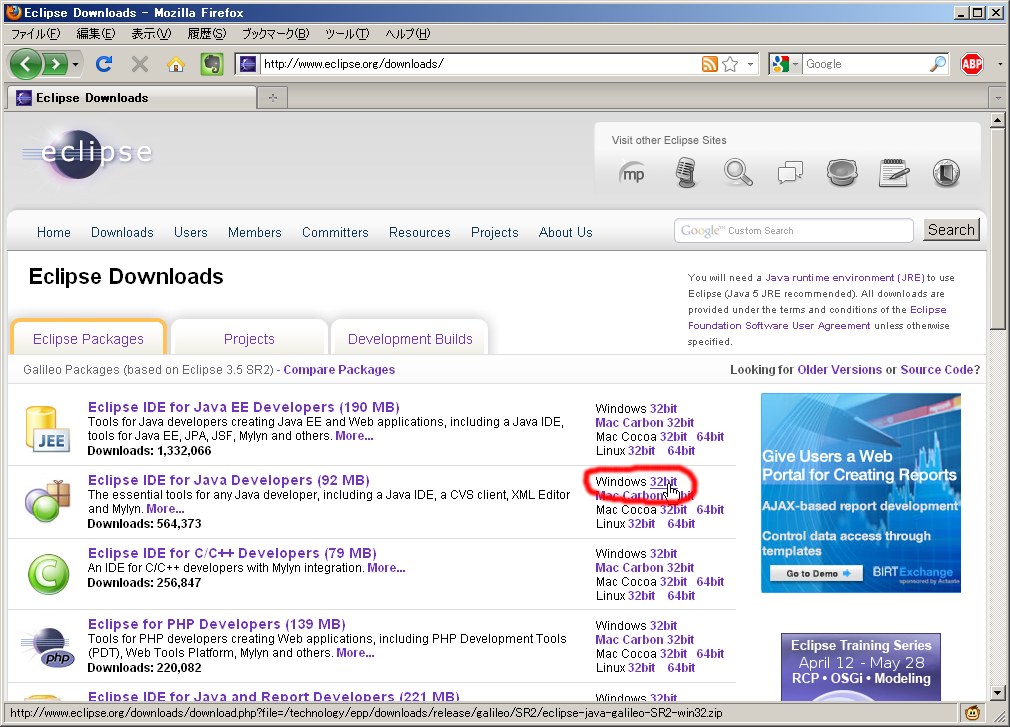The width and height of the screenshot is (1010, 727).
Task: Open Eclipse IDE for Java EE Developers title
Action: click(x=243, y=407)
